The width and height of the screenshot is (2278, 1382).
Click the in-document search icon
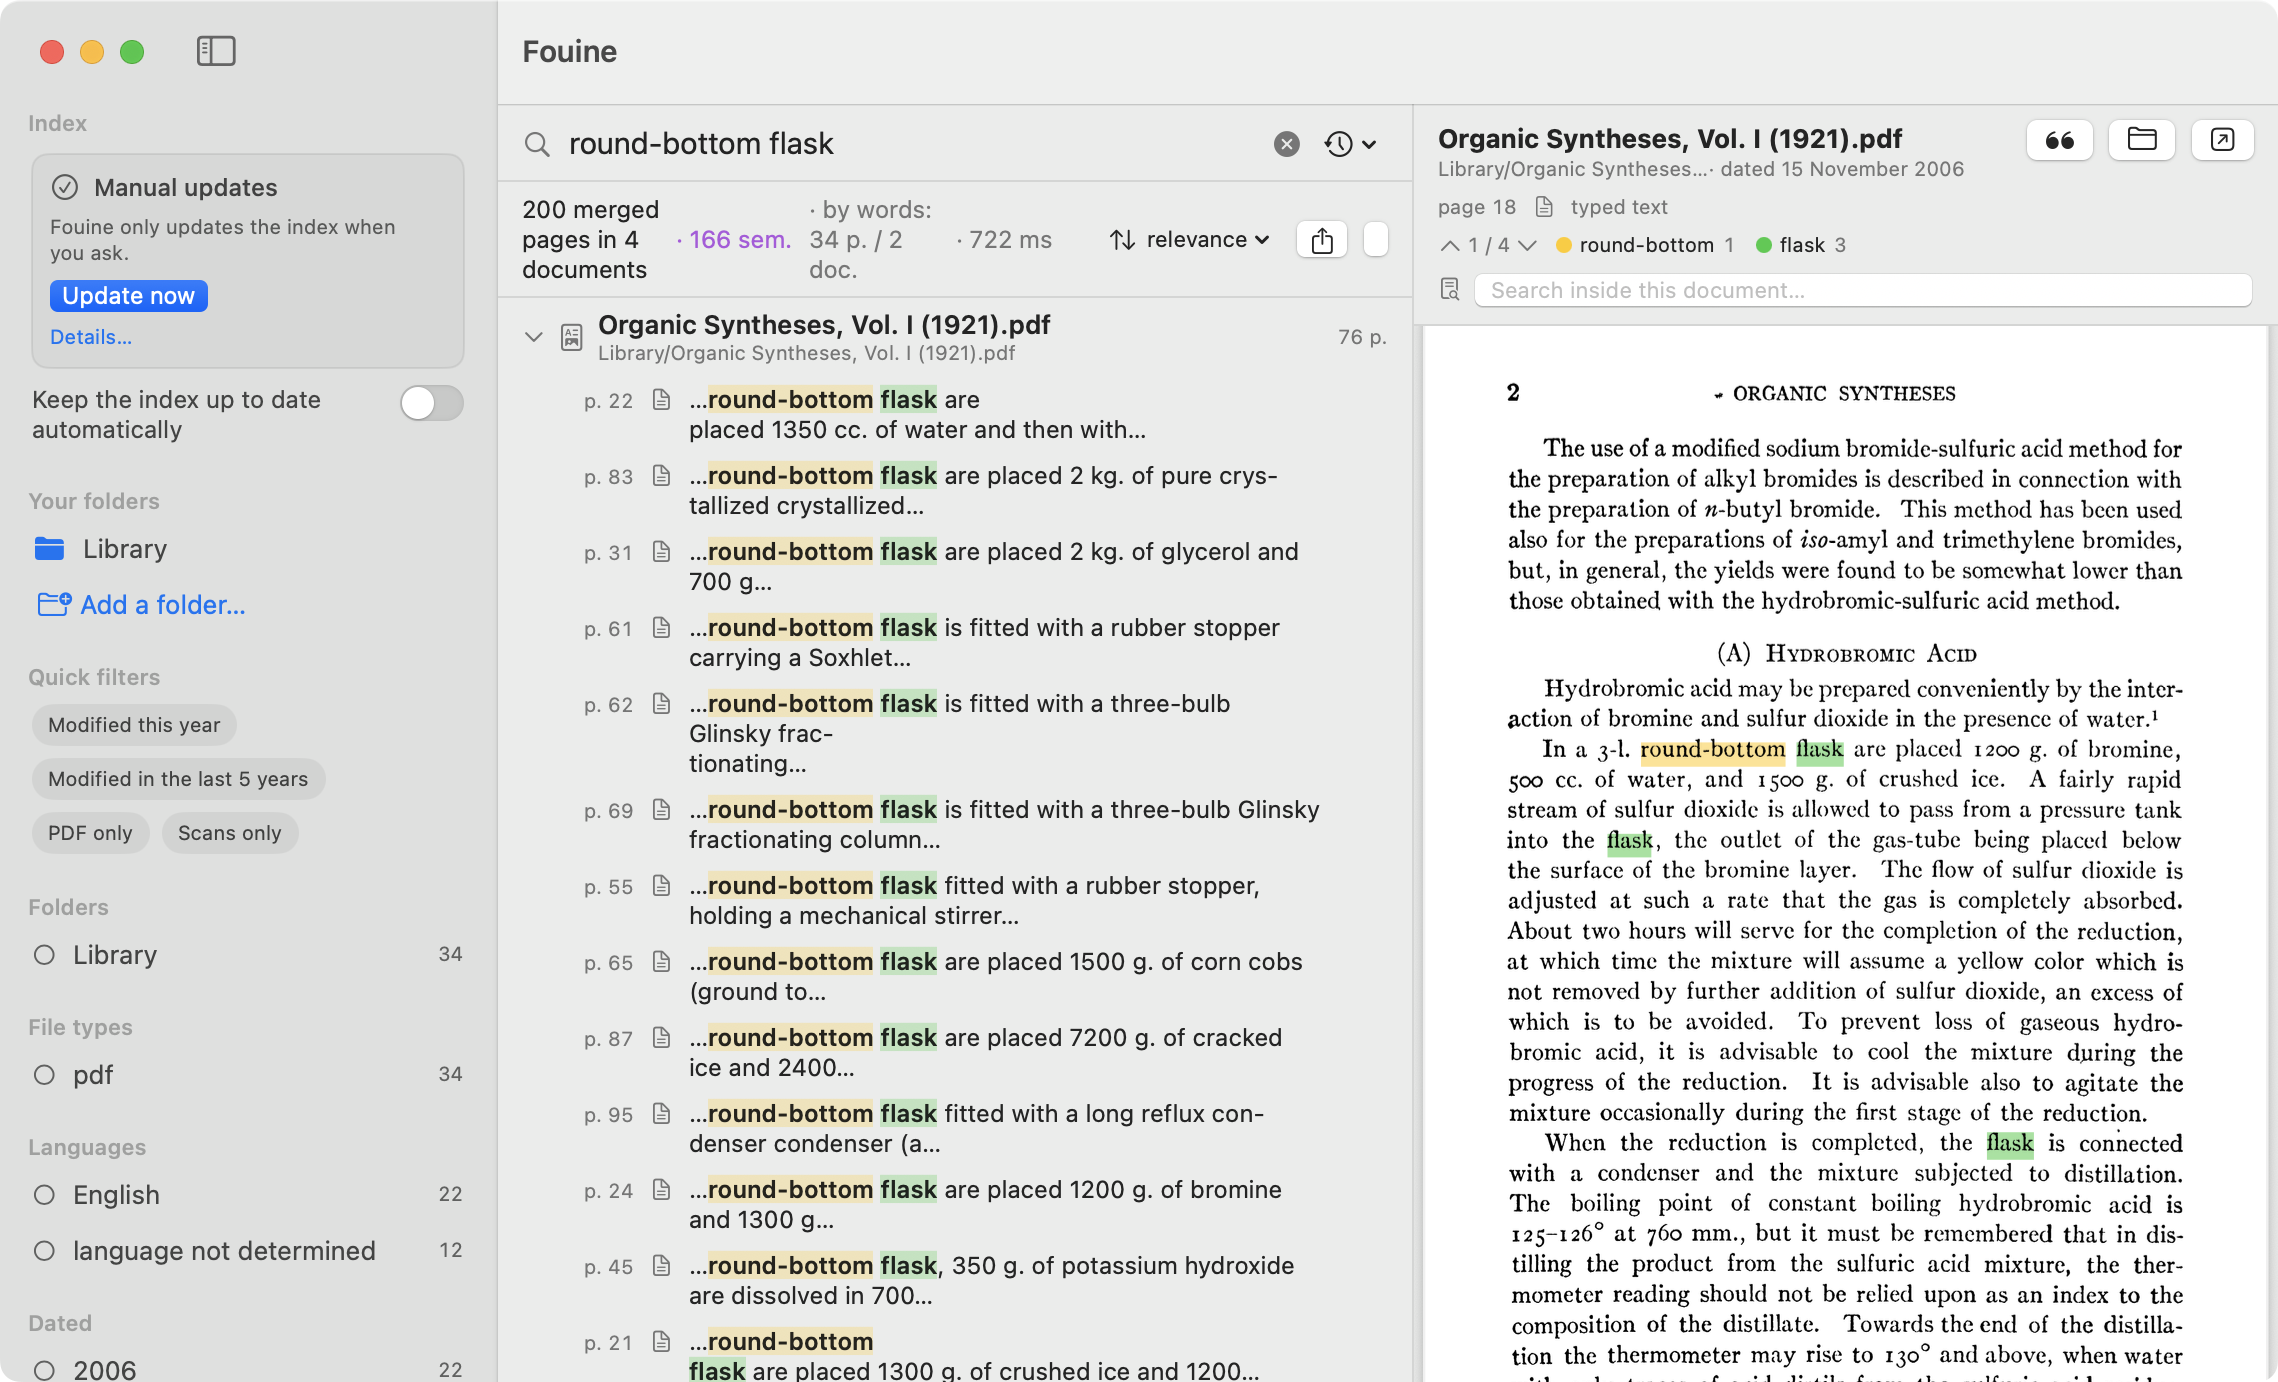(x=1450, y=290)
